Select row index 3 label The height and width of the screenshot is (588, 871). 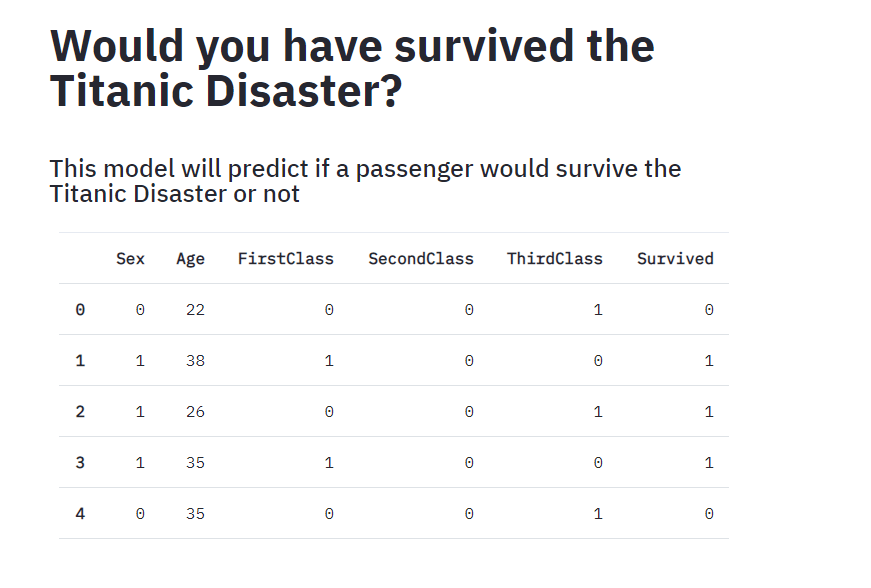tap(80, 463)
